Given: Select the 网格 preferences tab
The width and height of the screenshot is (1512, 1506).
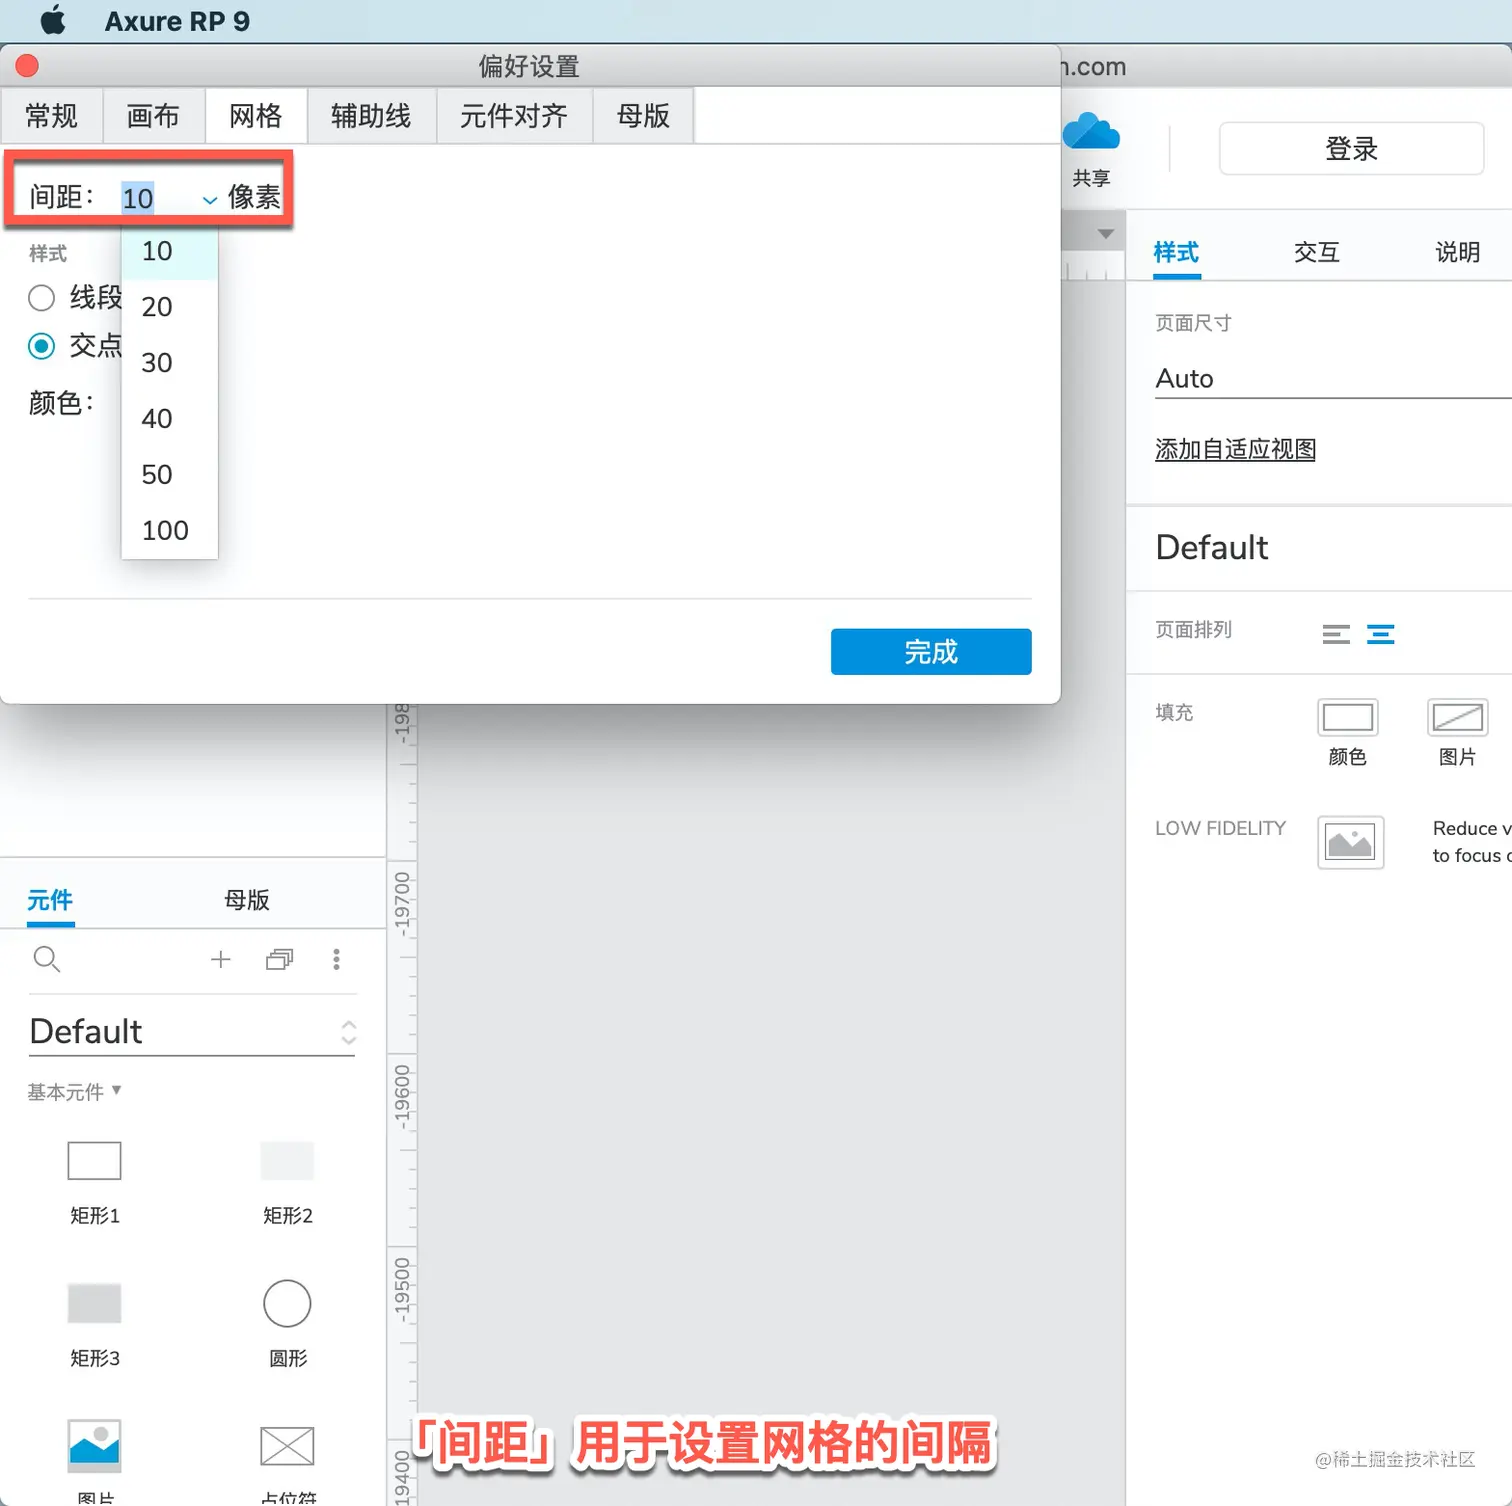Looking at the screenshot, I should [x=256, y=116].
